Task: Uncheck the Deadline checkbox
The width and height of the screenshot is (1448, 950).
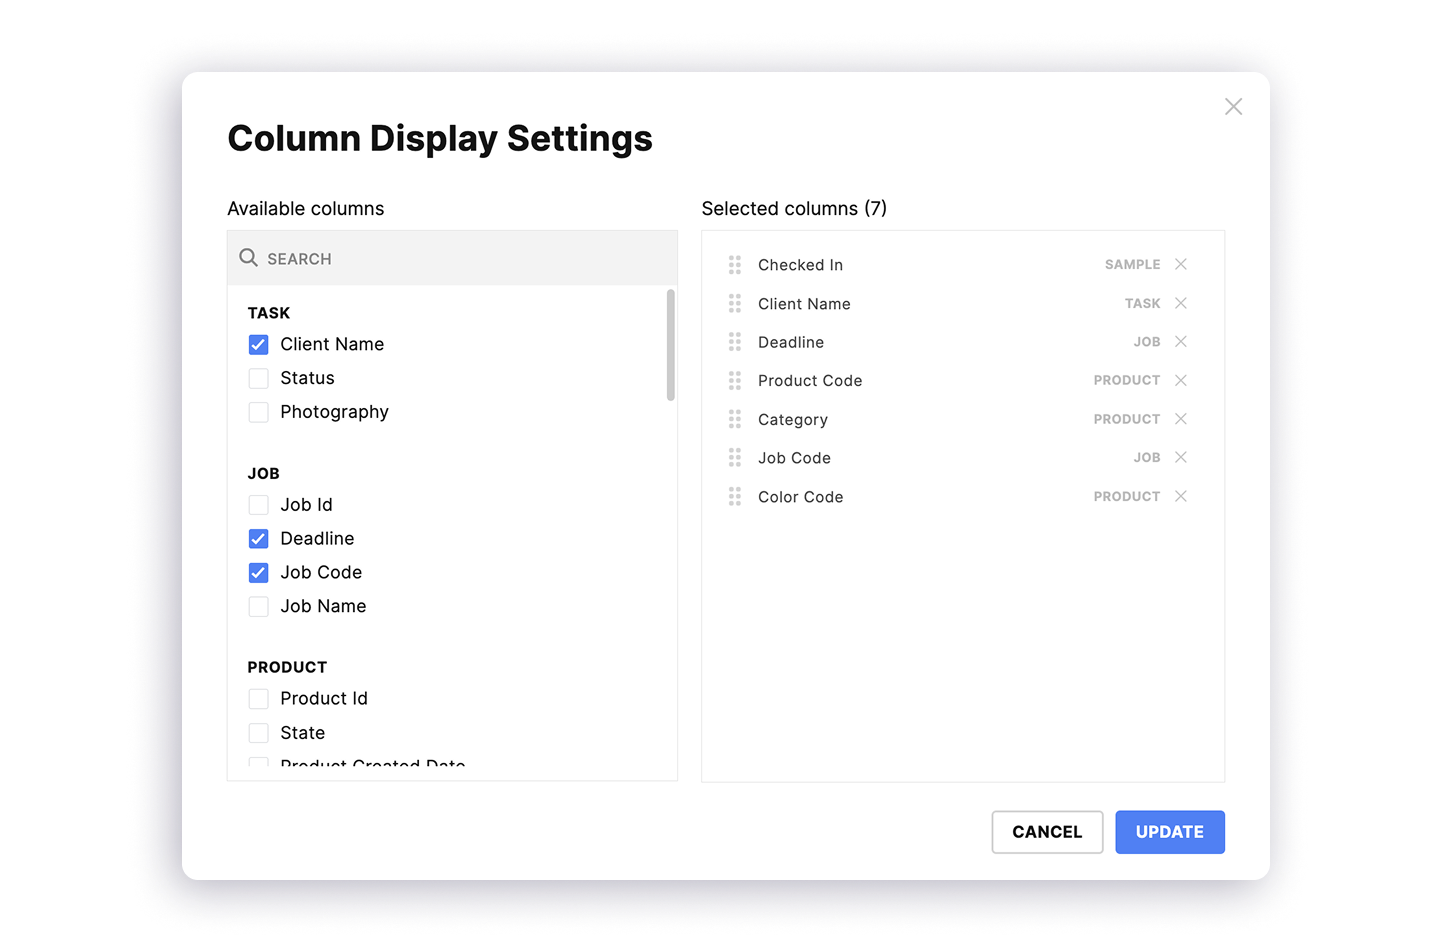Action: pyautogui.click(x=258, y=539)
